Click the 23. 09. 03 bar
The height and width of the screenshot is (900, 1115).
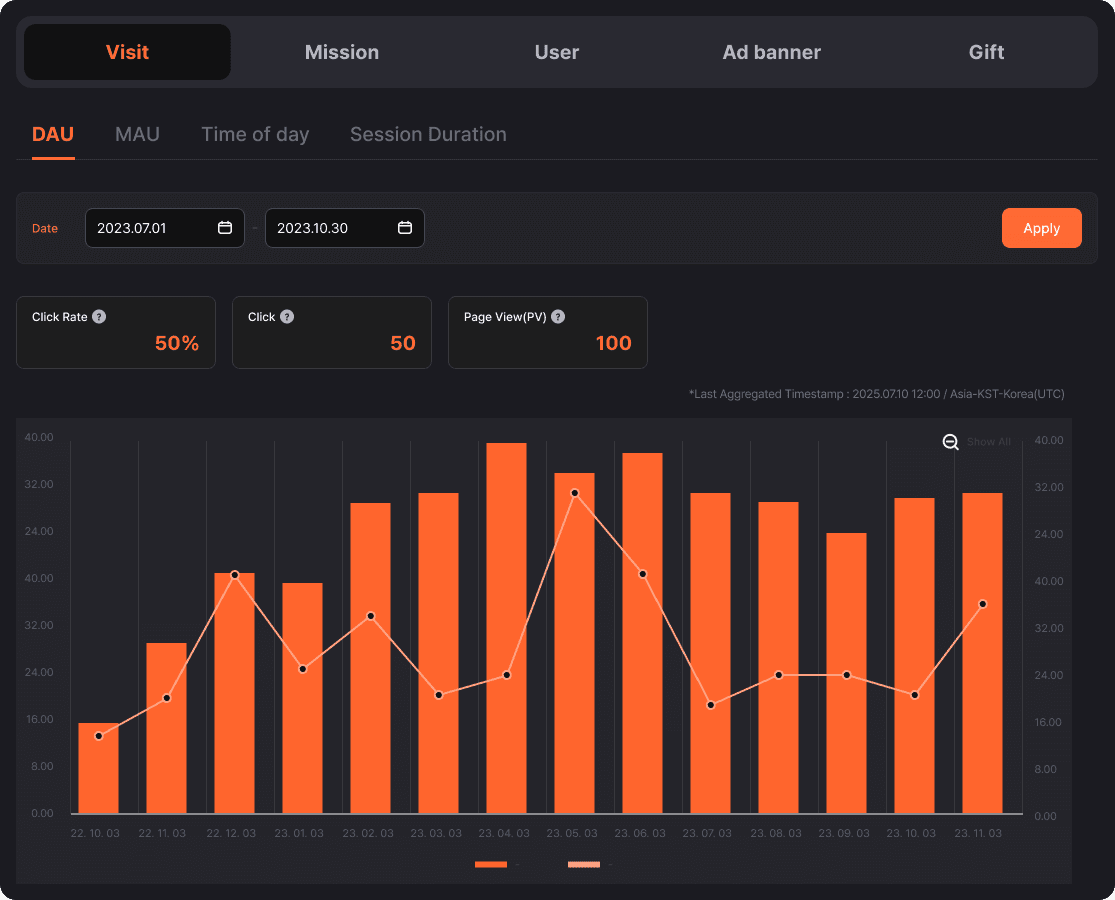(x=846, y=673)
